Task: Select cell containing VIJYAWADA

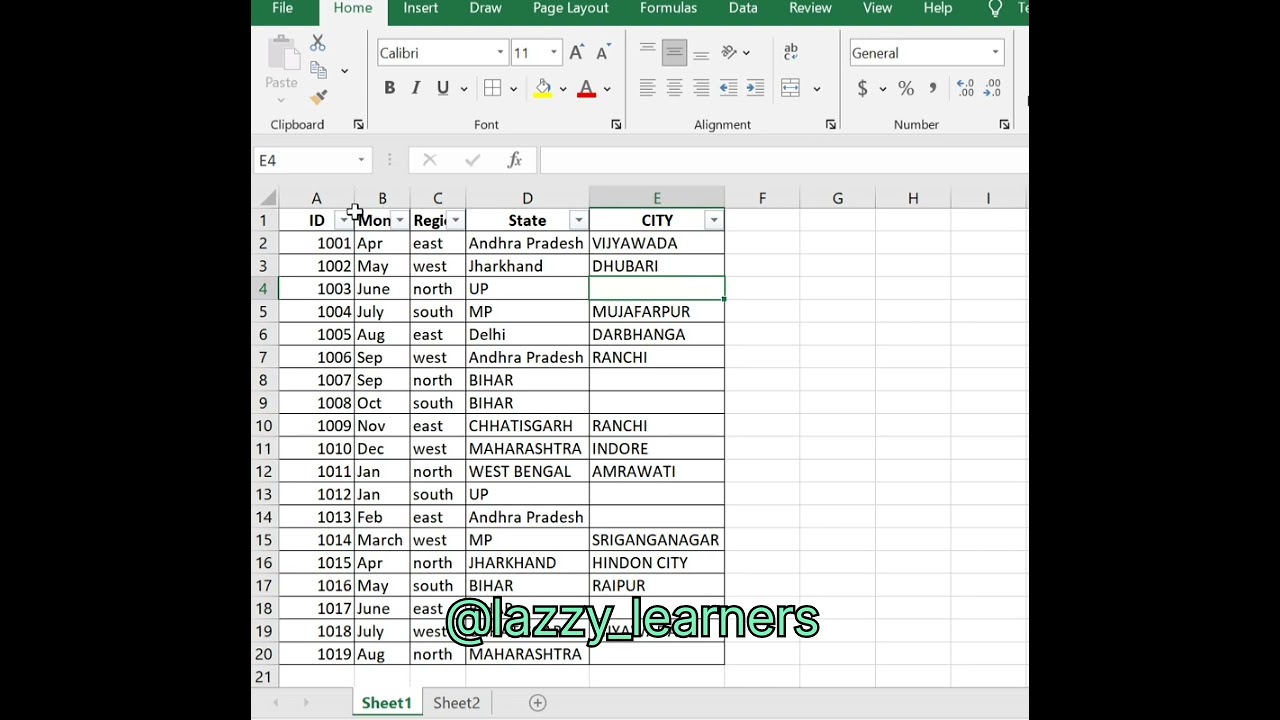Action: pyautogui.click(x=657, y=243)
